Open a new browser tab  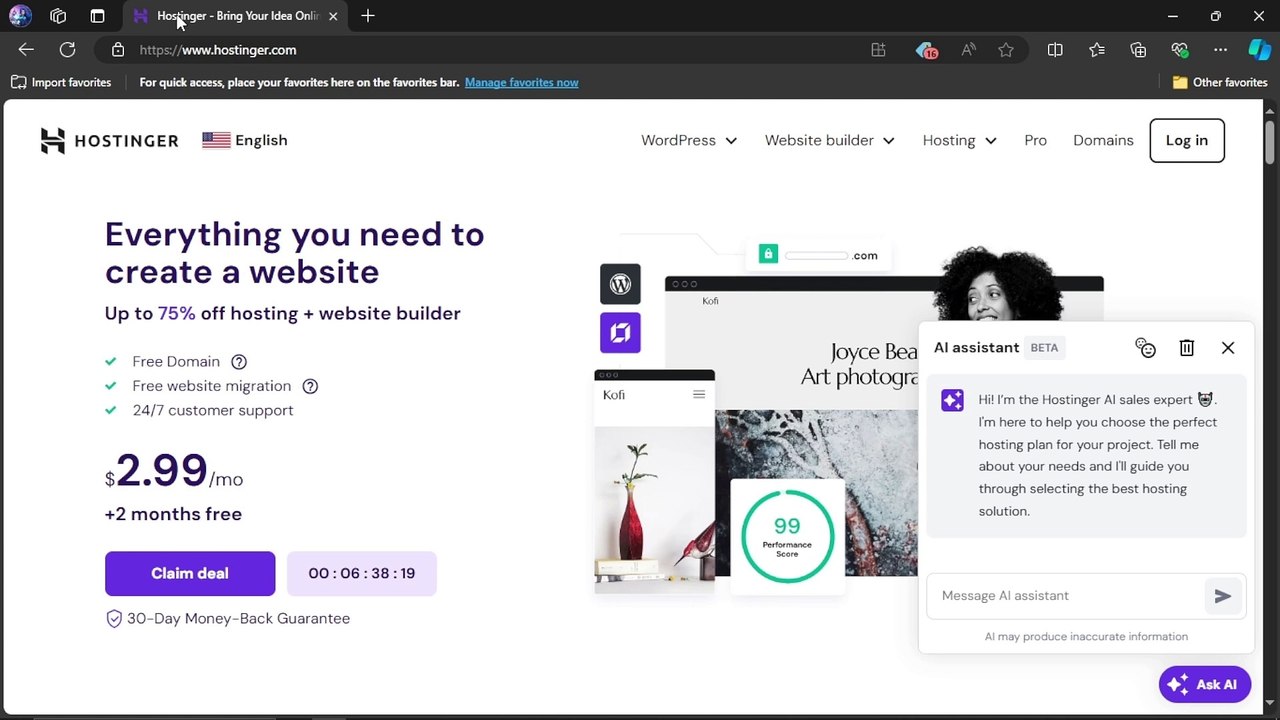pos(368,16)
